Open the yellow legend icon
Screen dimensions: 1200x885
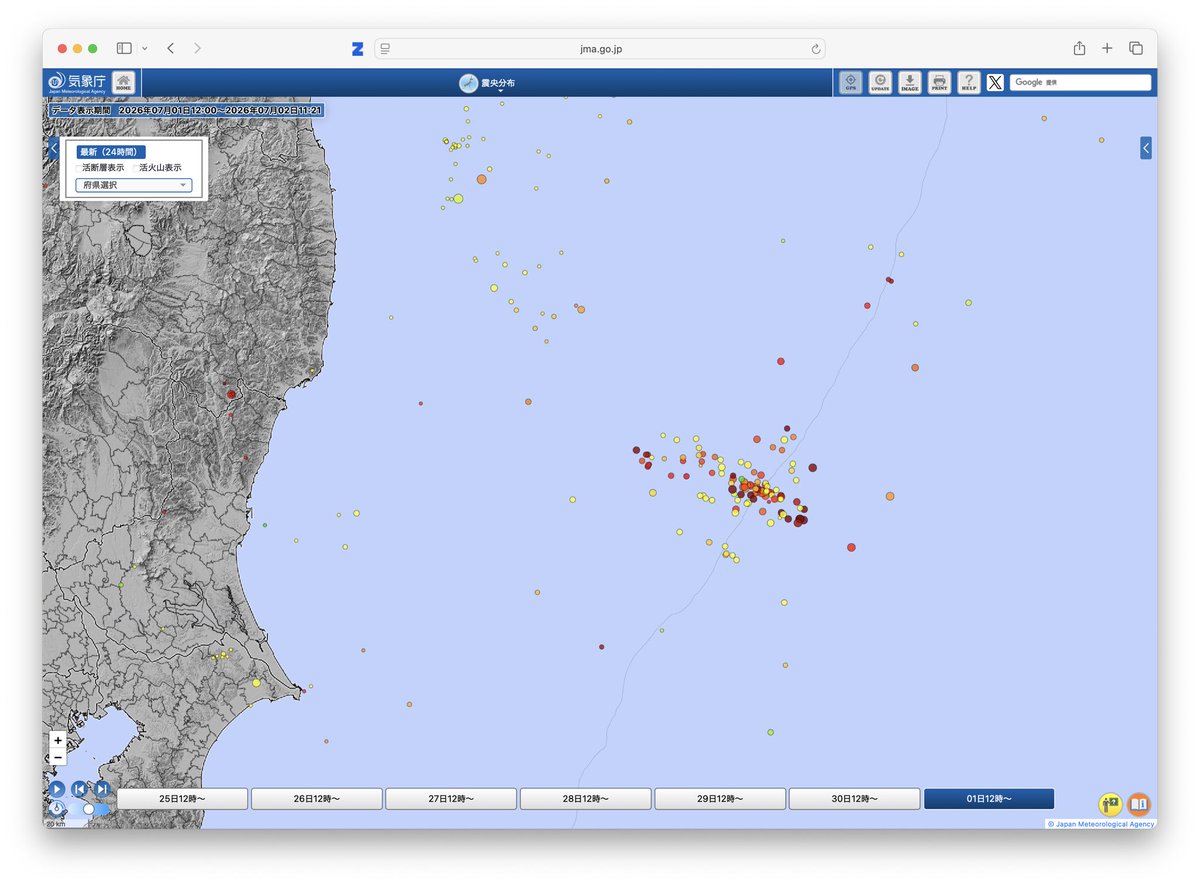pyautogui.click(x=1110, y=804)
